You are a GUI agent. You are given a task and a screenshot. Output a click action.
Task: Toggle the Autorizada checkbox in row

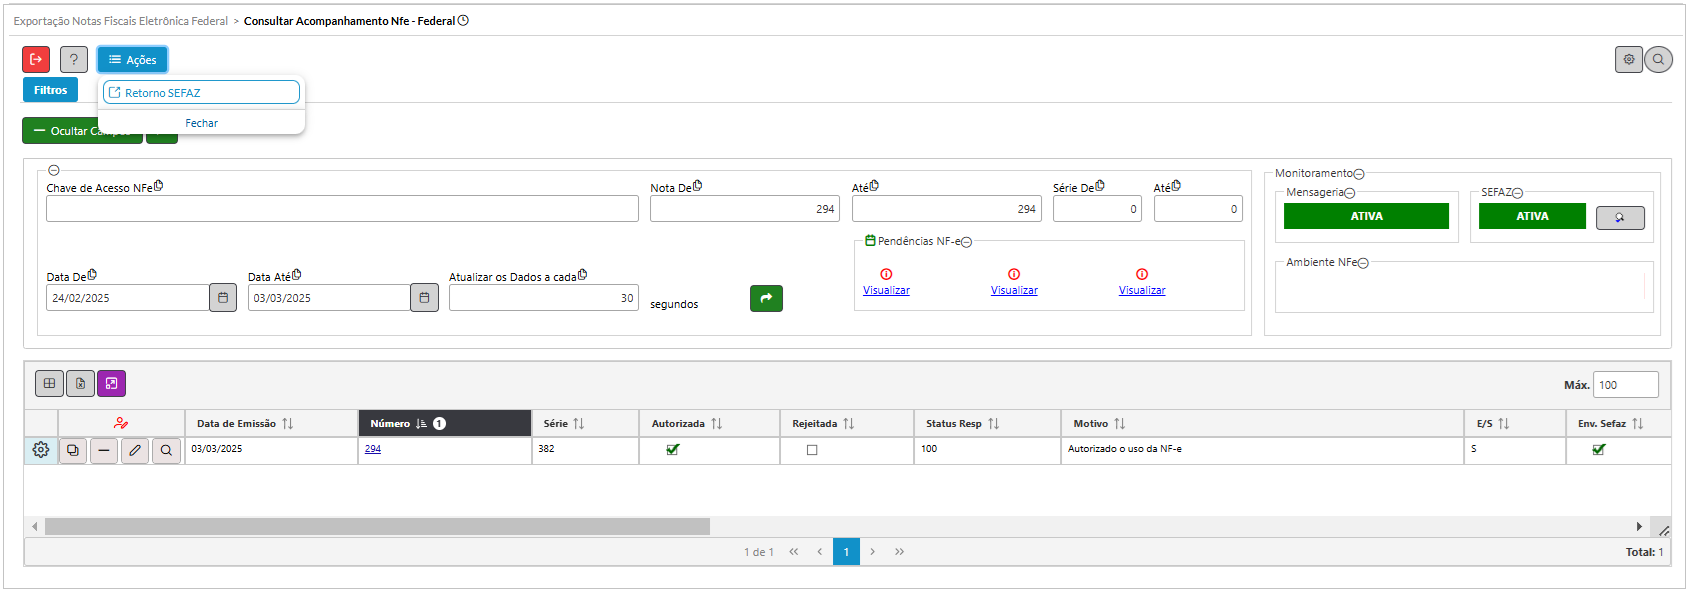pyautogui.click(x=673, y=450)
